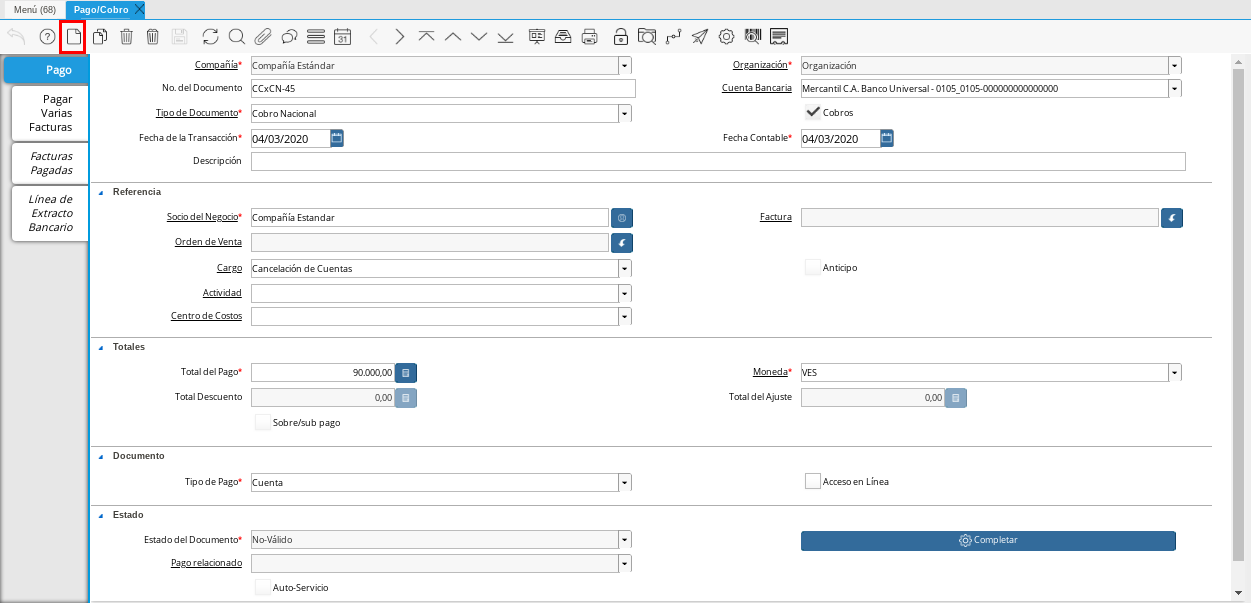Enable the Sobre/sub pago checkbox
Screen dimensions: 1251x603
click(263, 422)
